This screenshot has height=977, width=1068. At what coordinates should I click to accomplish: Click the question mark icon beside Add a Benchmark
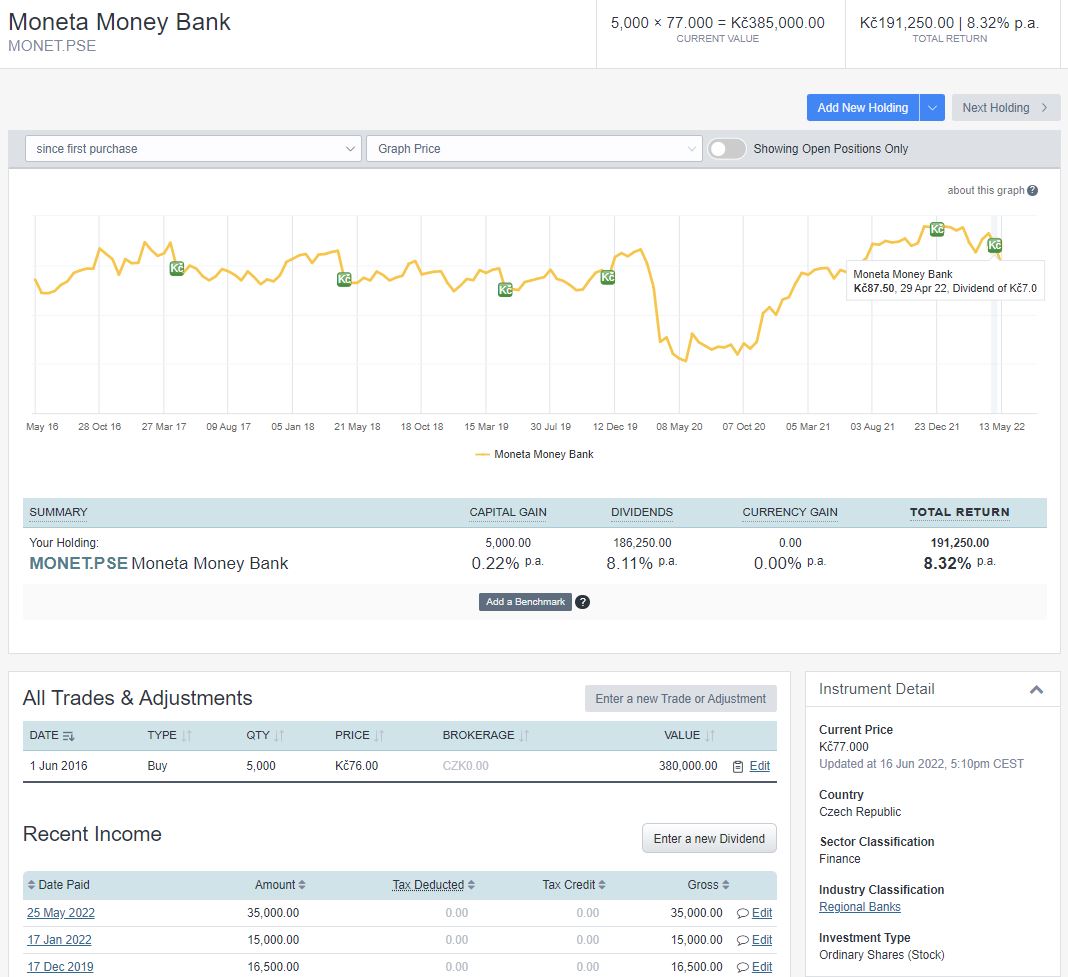pyautogui.click(x=582, y=602)
